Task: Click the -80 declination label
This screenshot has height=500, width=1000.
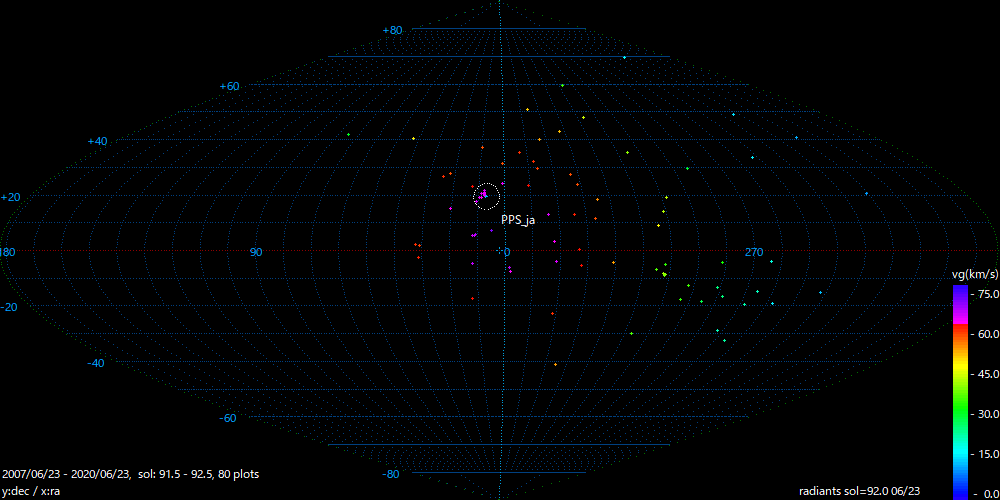Action: point(391,474)
